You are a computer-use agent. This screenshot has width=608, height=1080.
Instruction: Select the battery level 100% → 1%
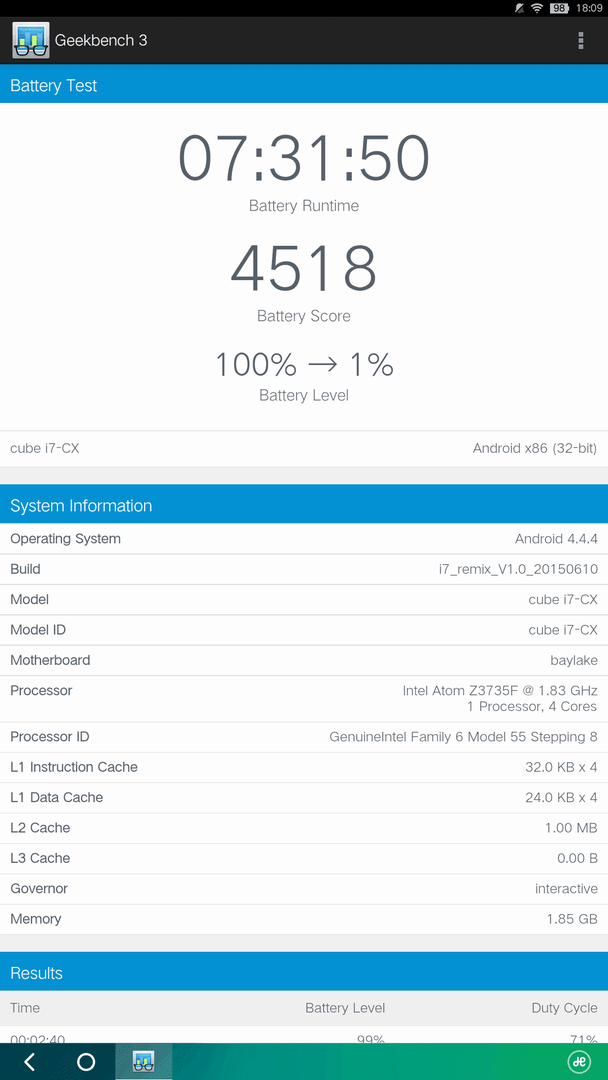[x=304, y=364]
